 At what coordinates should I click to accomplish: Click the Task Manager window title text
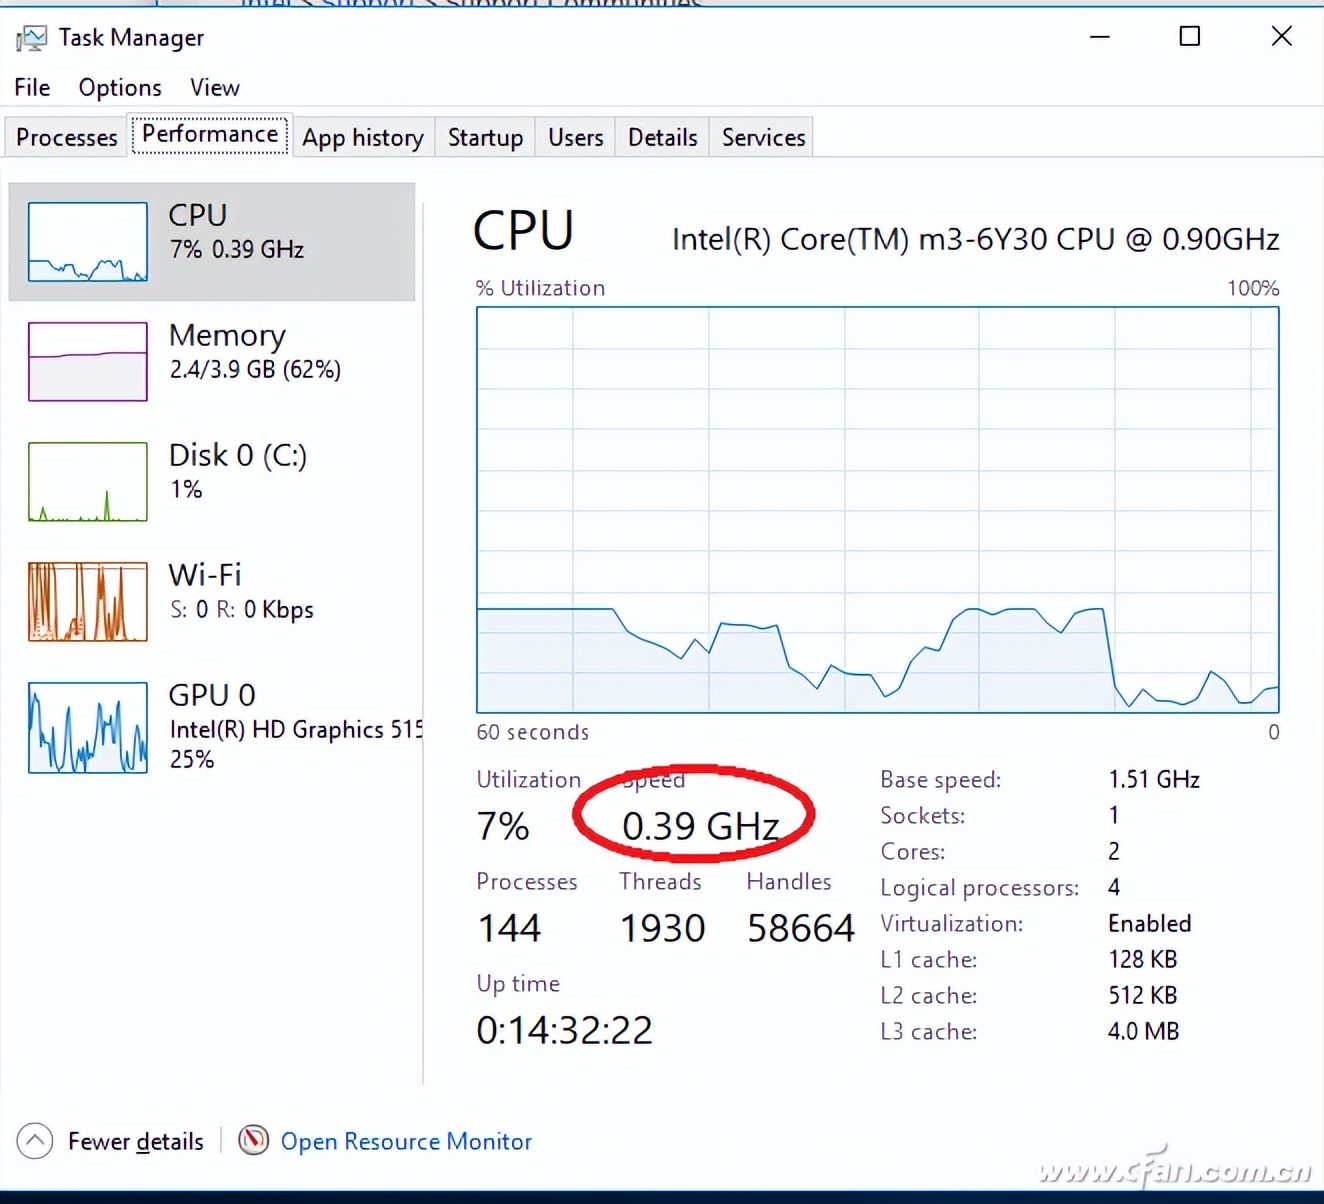(131, 38)
